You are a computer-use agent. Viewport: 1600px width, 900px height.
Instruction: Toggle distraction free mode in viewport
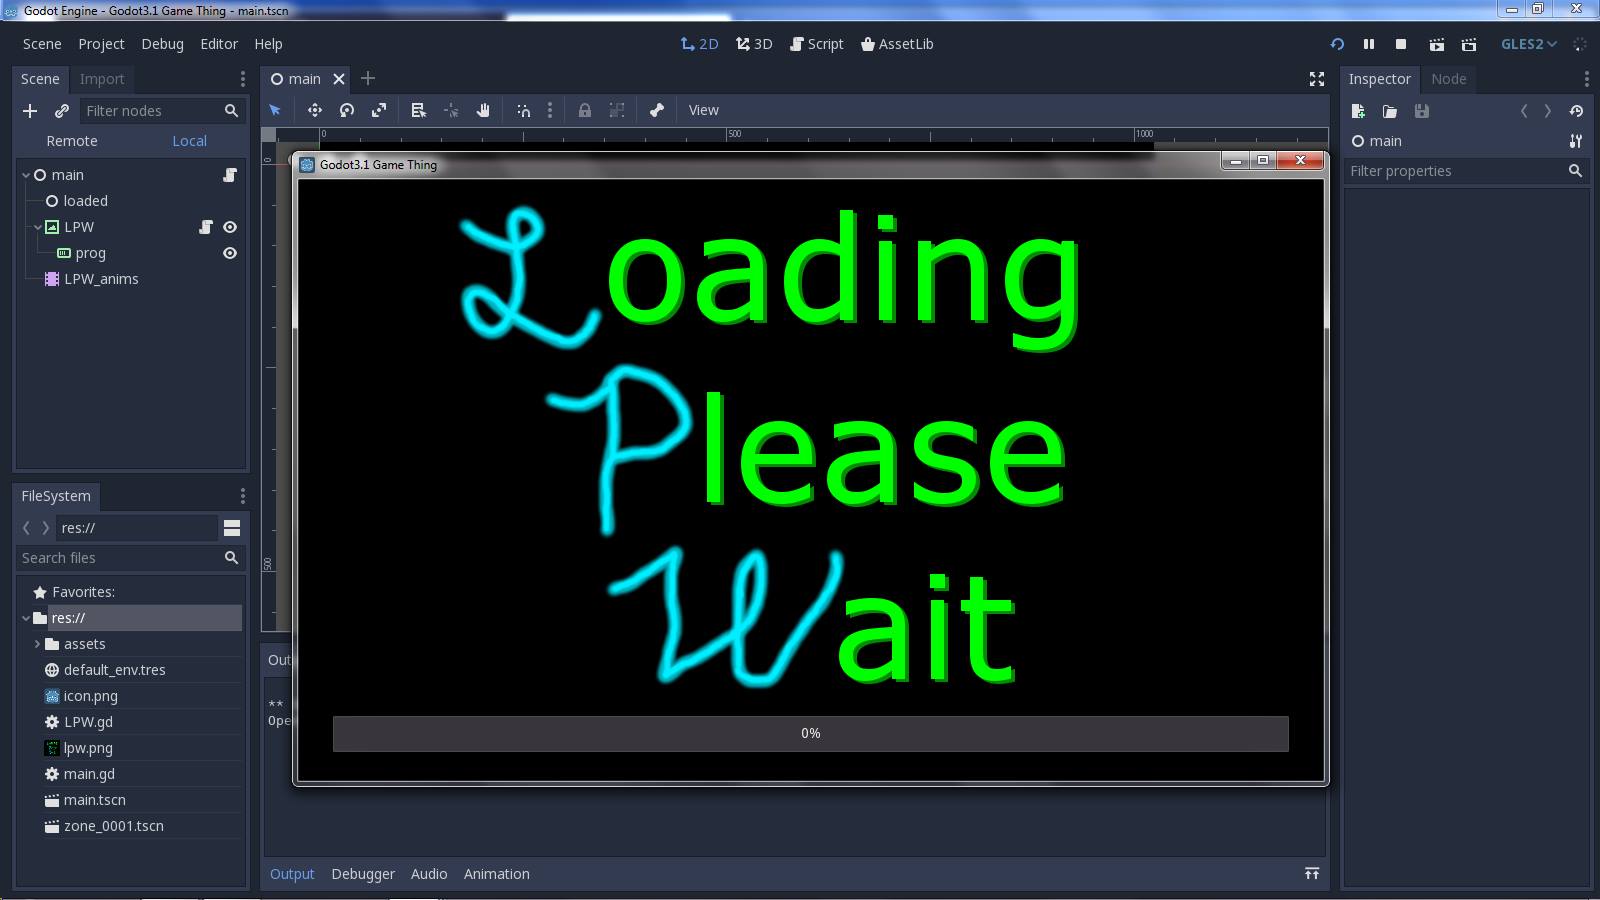point(1317,79)
